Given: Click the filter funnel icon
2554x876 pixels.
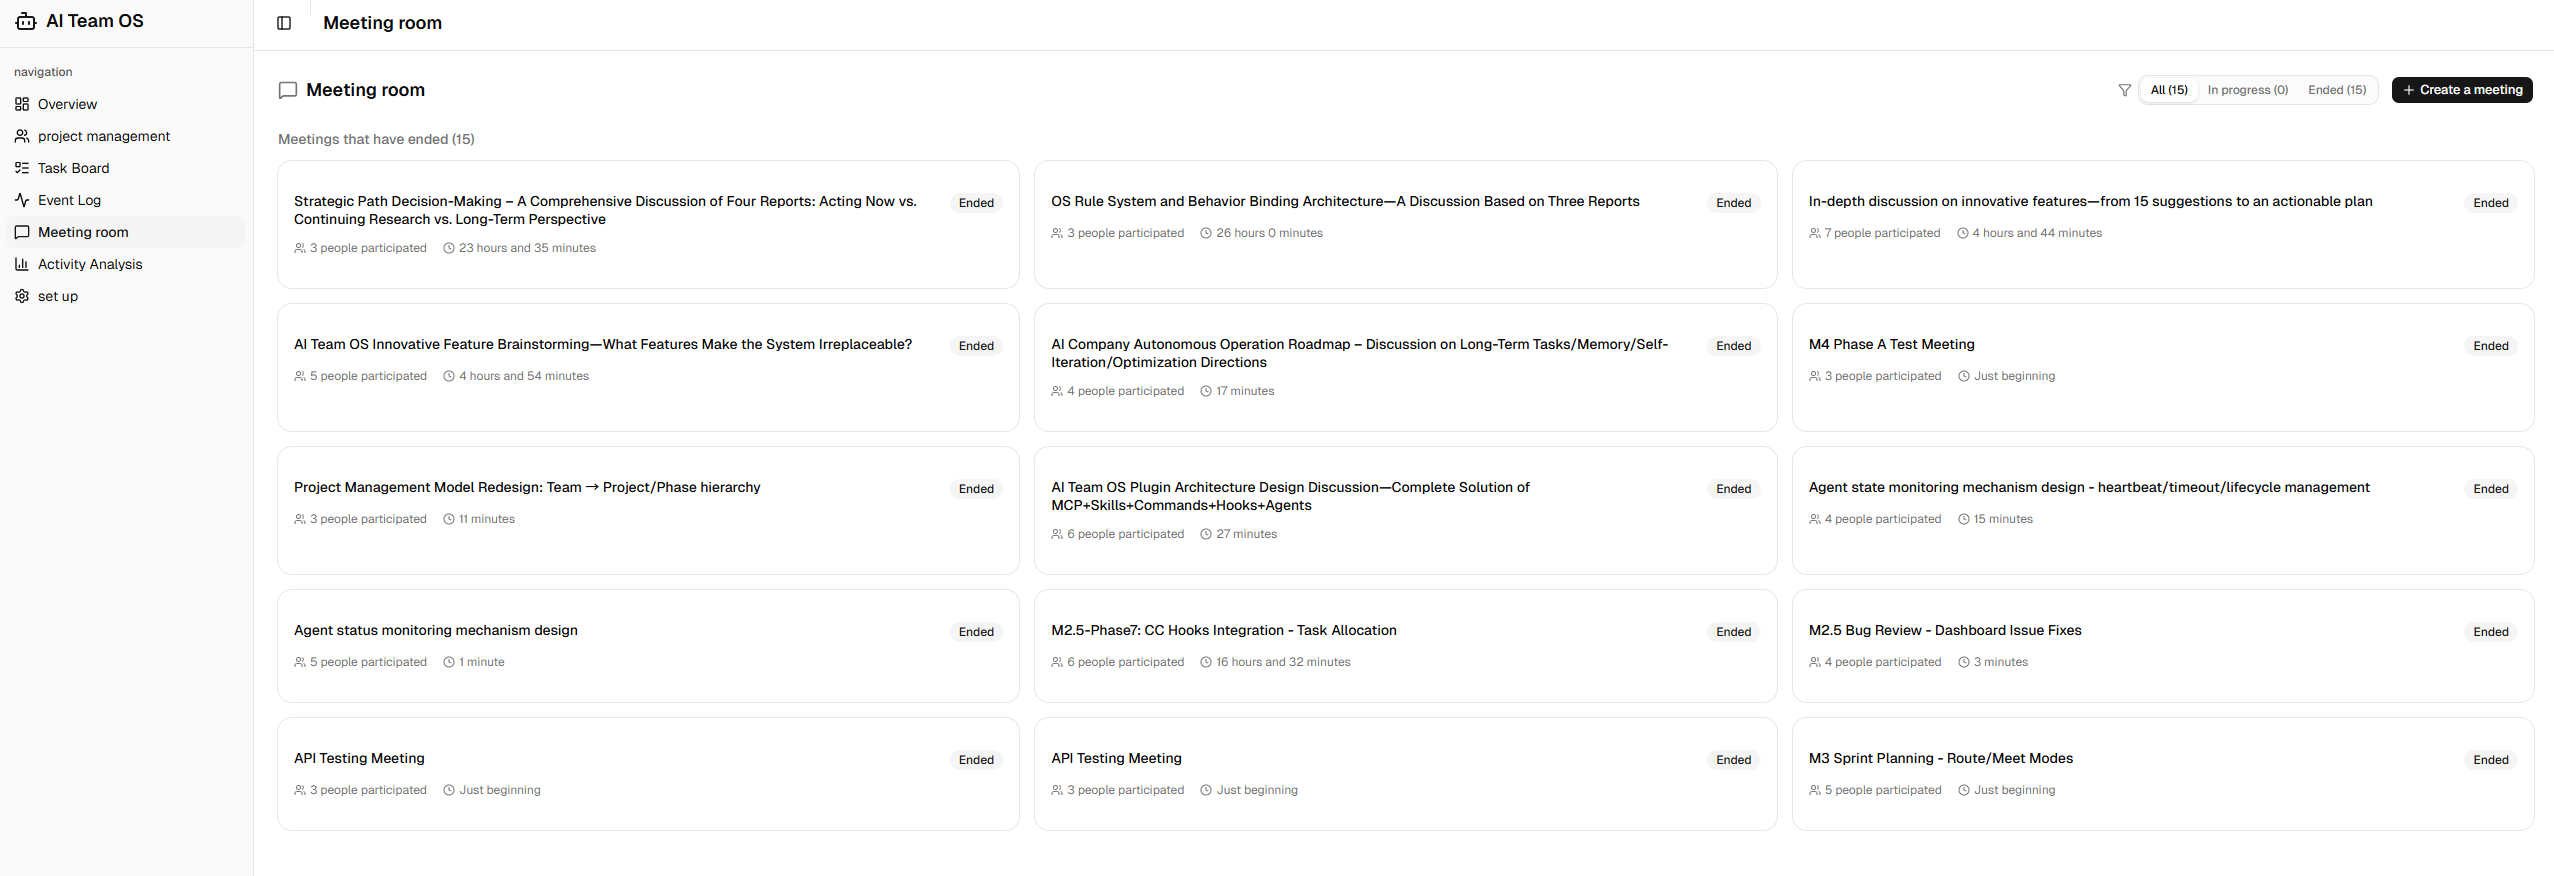Looking at the screenshot, I should coord(2124,90).
